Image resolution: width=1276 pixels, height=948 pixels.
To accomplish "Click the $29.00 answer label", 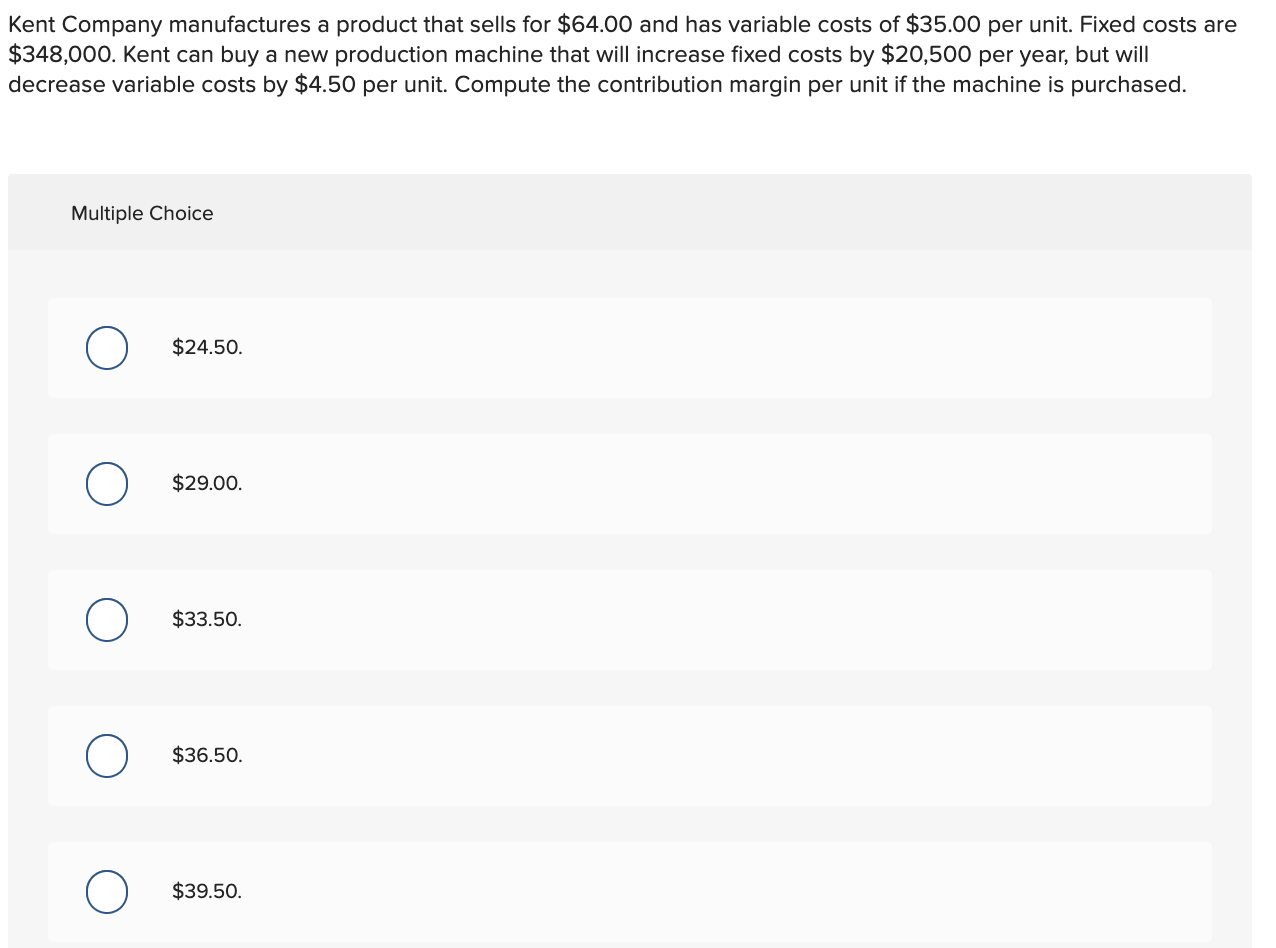I will pyautogui.click(x=207, y=483).
